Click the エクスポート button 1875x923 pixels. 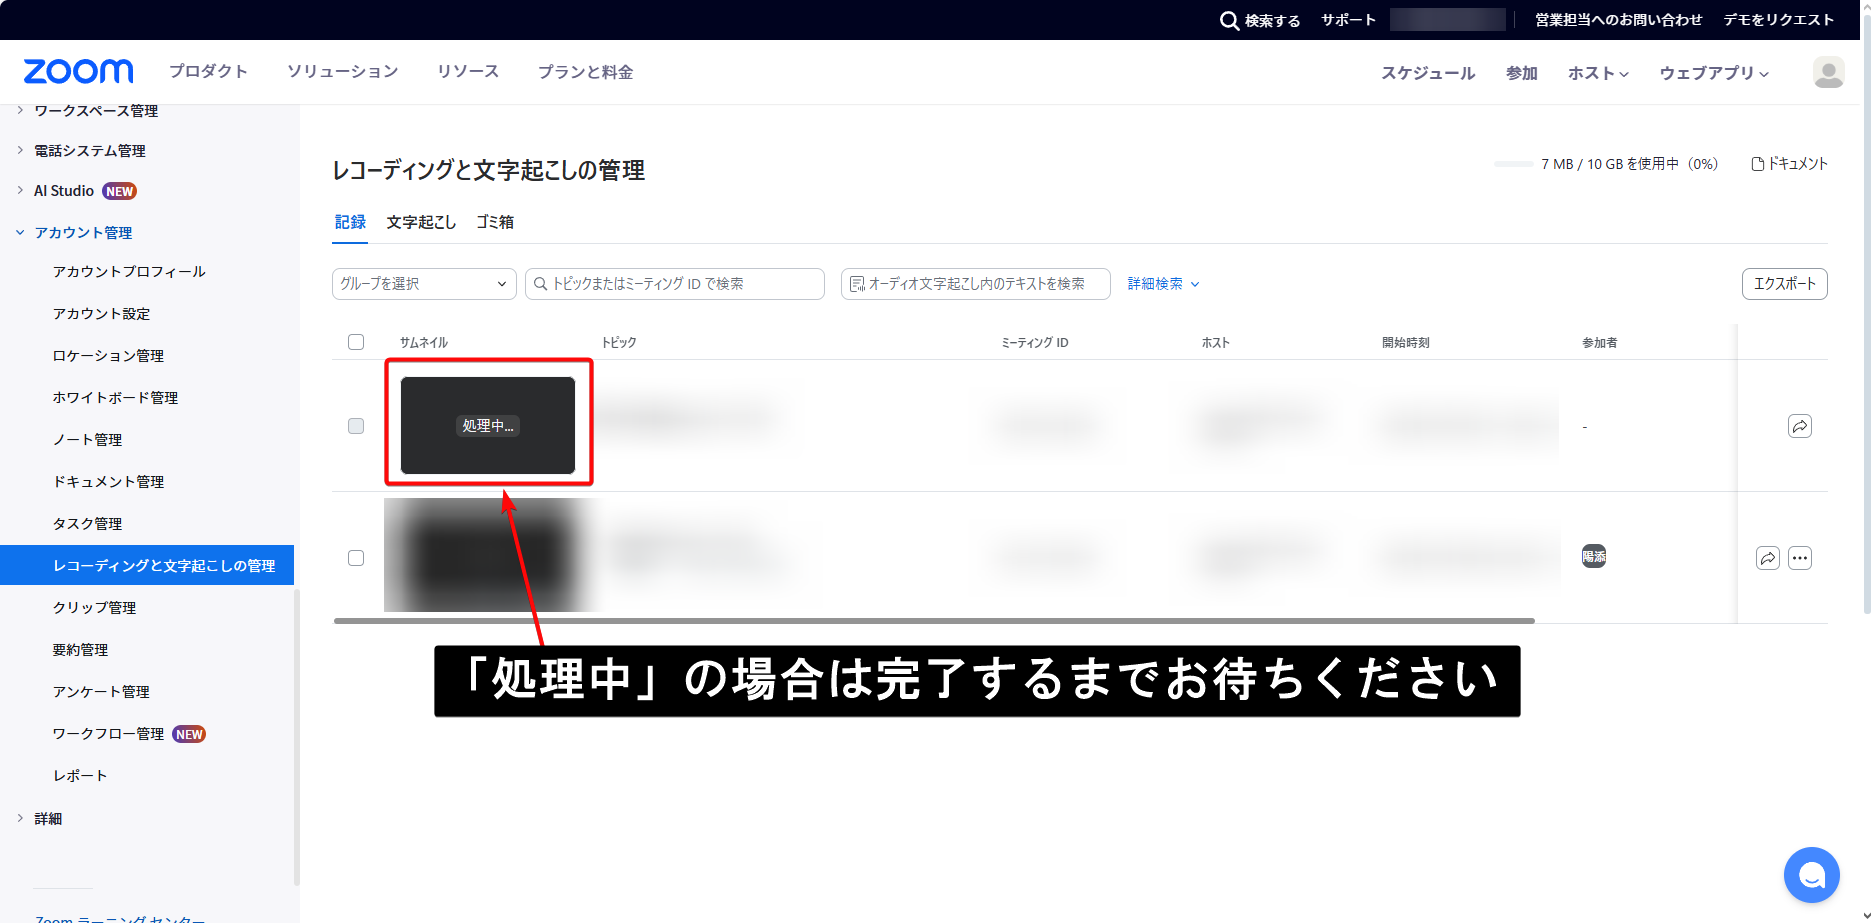1784,284
